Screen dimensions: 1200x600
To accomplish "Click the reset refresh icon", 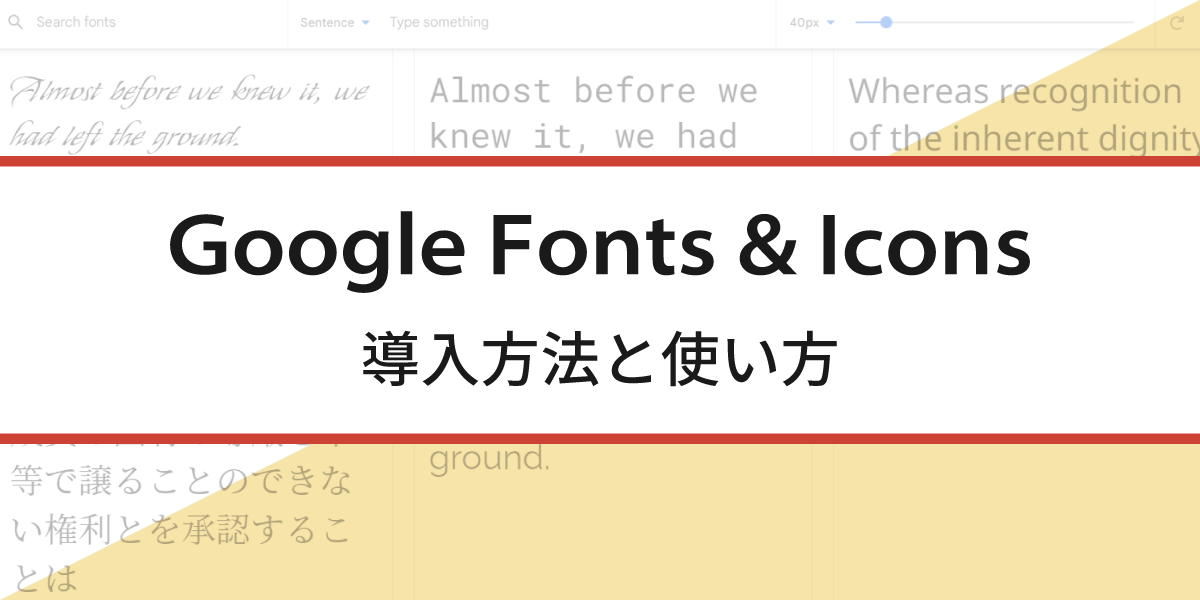I will (x=1177, y=22).
